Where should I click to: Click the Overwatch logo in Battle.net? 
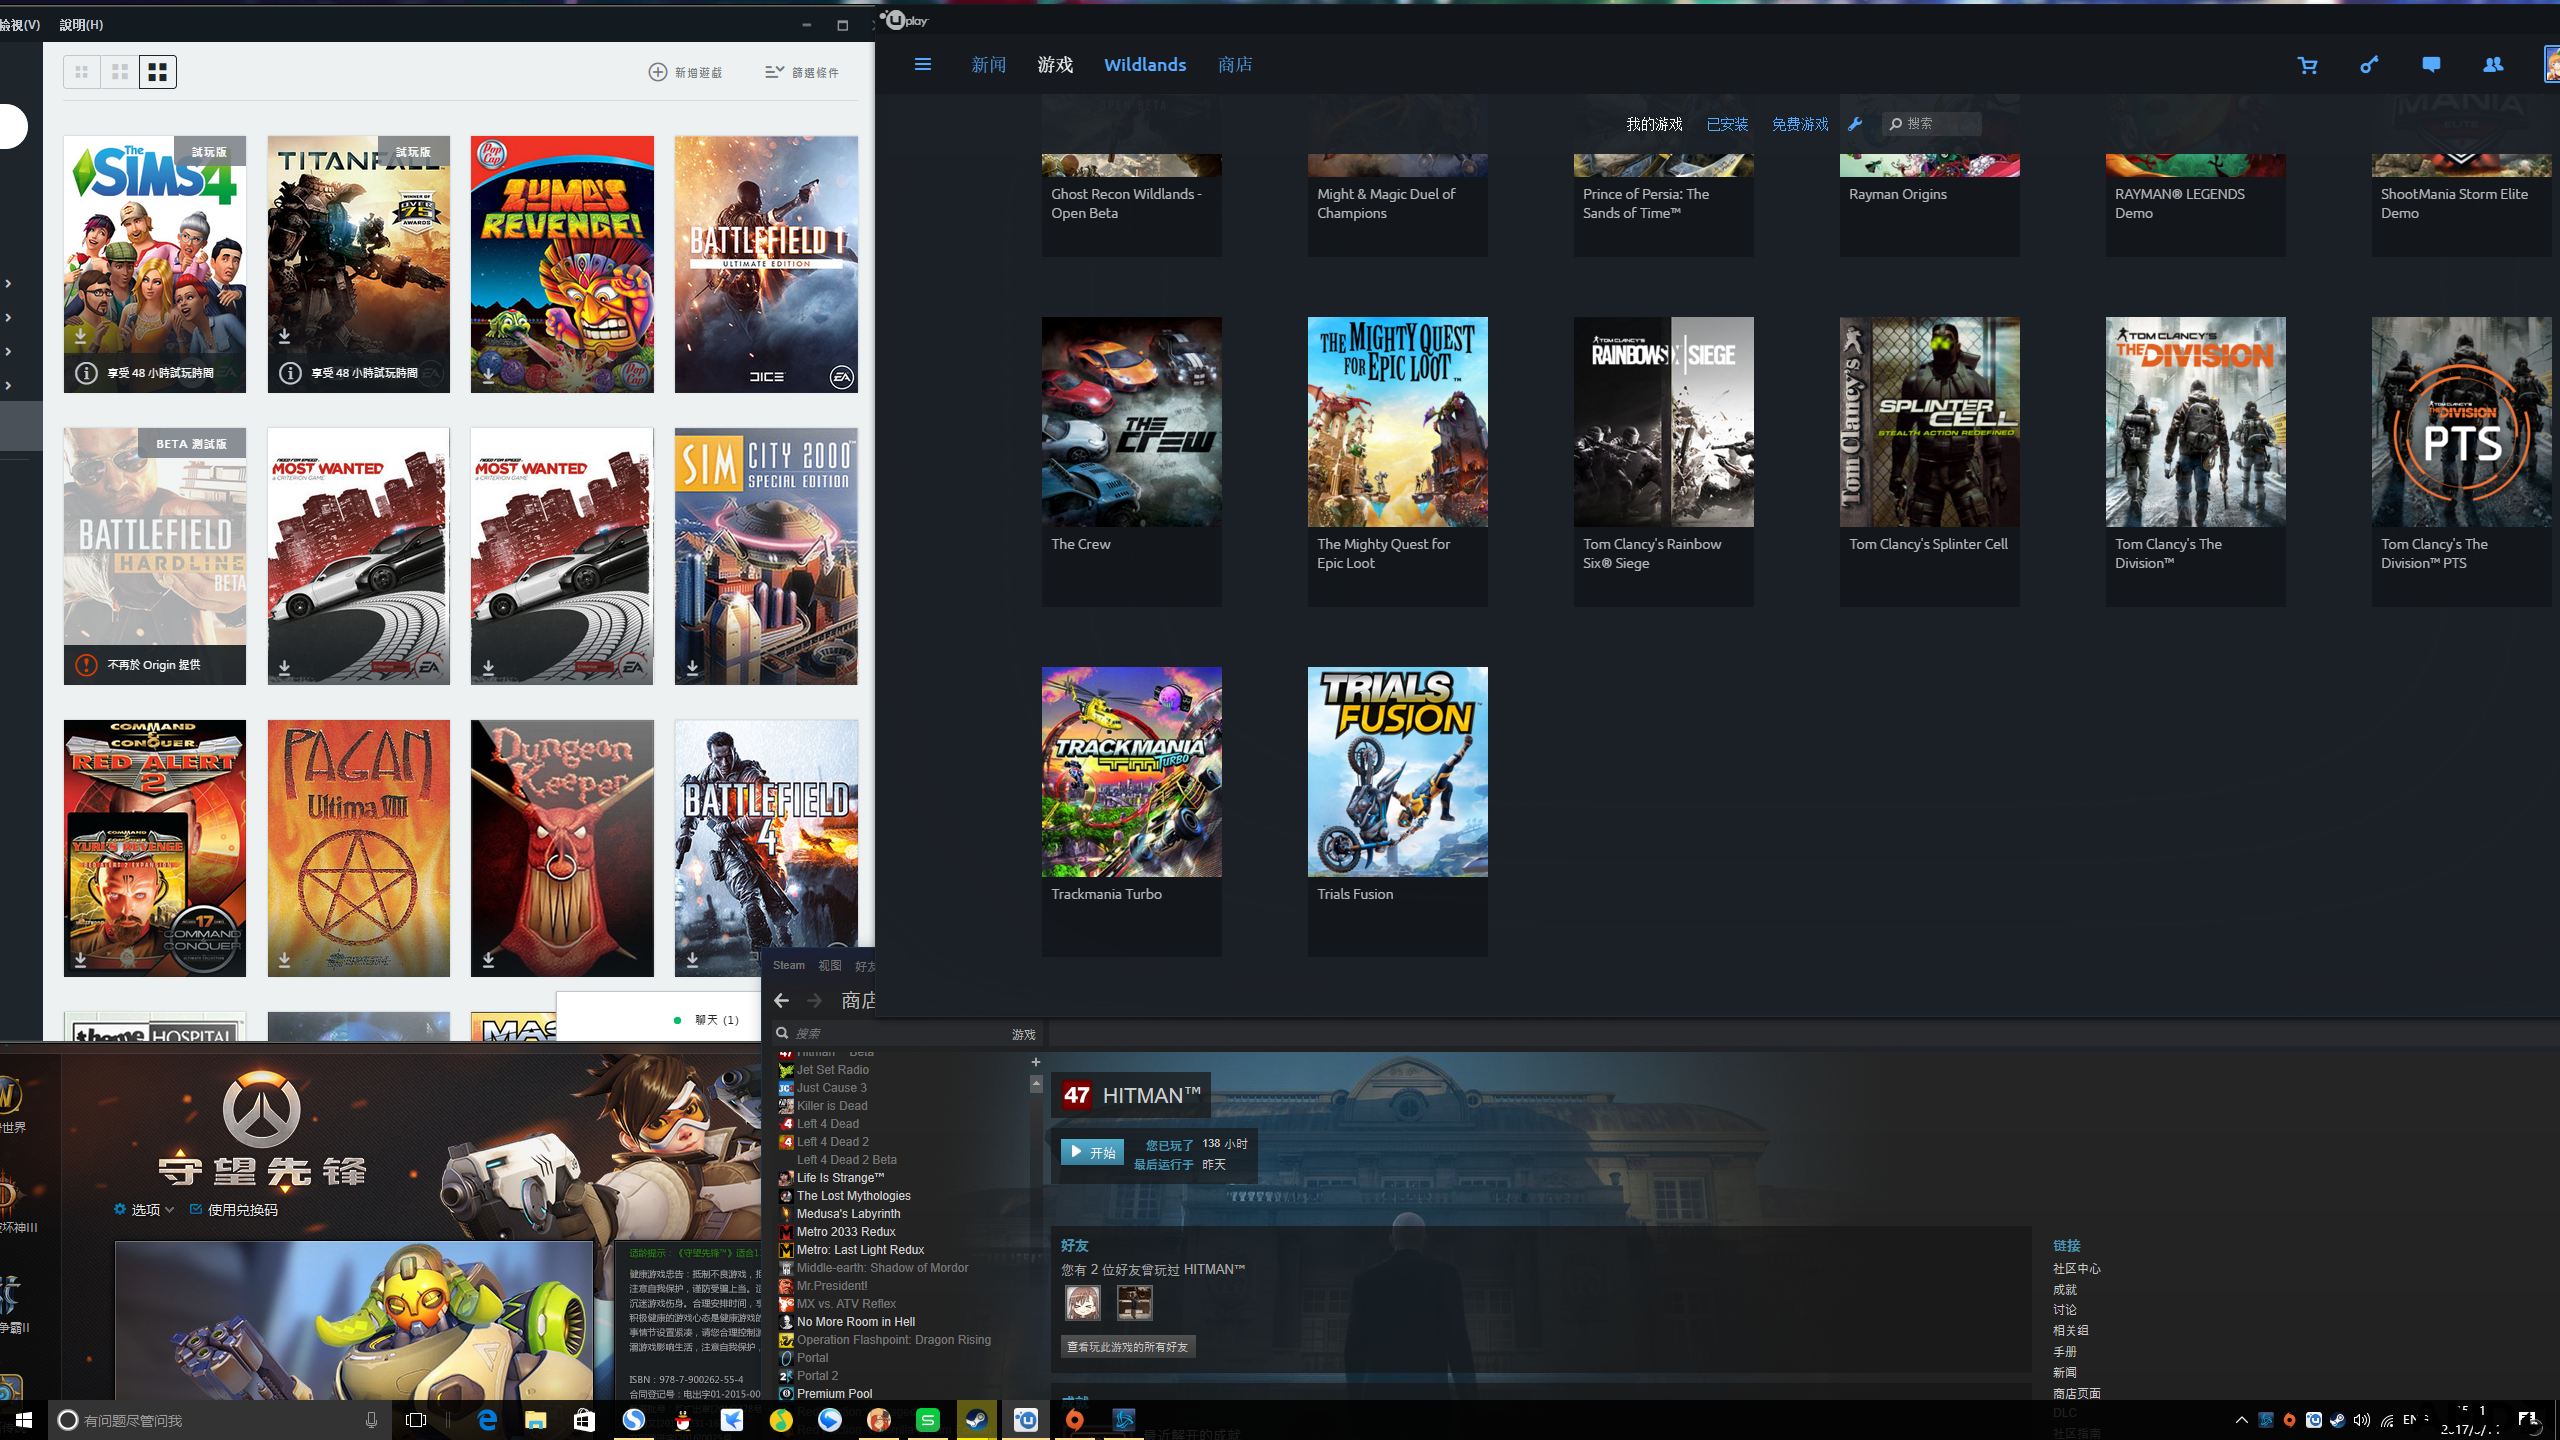pyautogui.click(x=261, y=1109)
